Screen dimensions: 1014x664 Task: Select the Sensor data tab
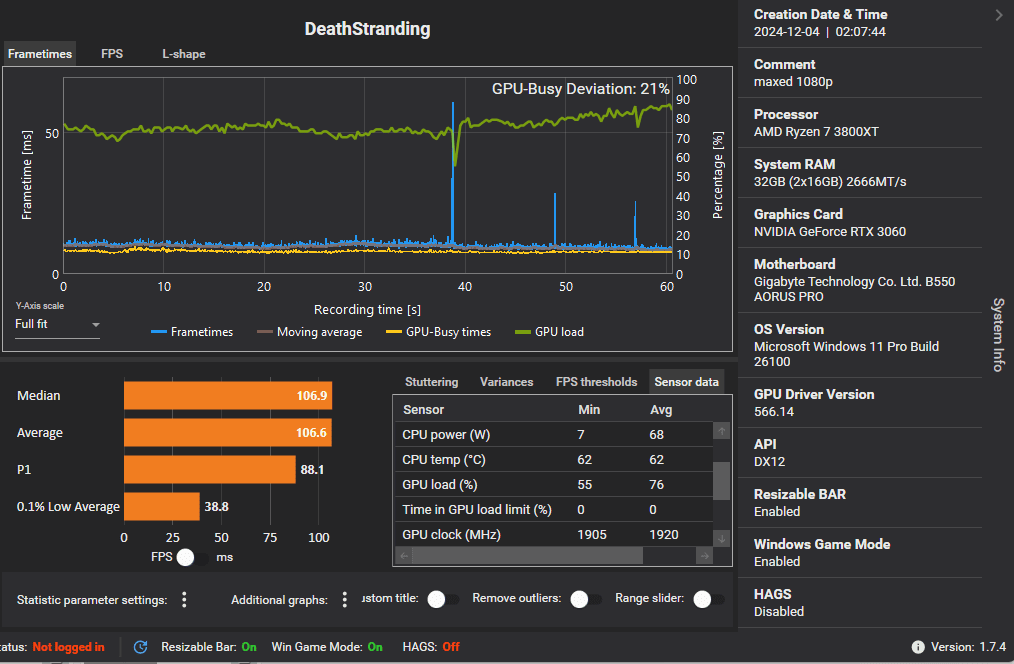tap(686, 381)
